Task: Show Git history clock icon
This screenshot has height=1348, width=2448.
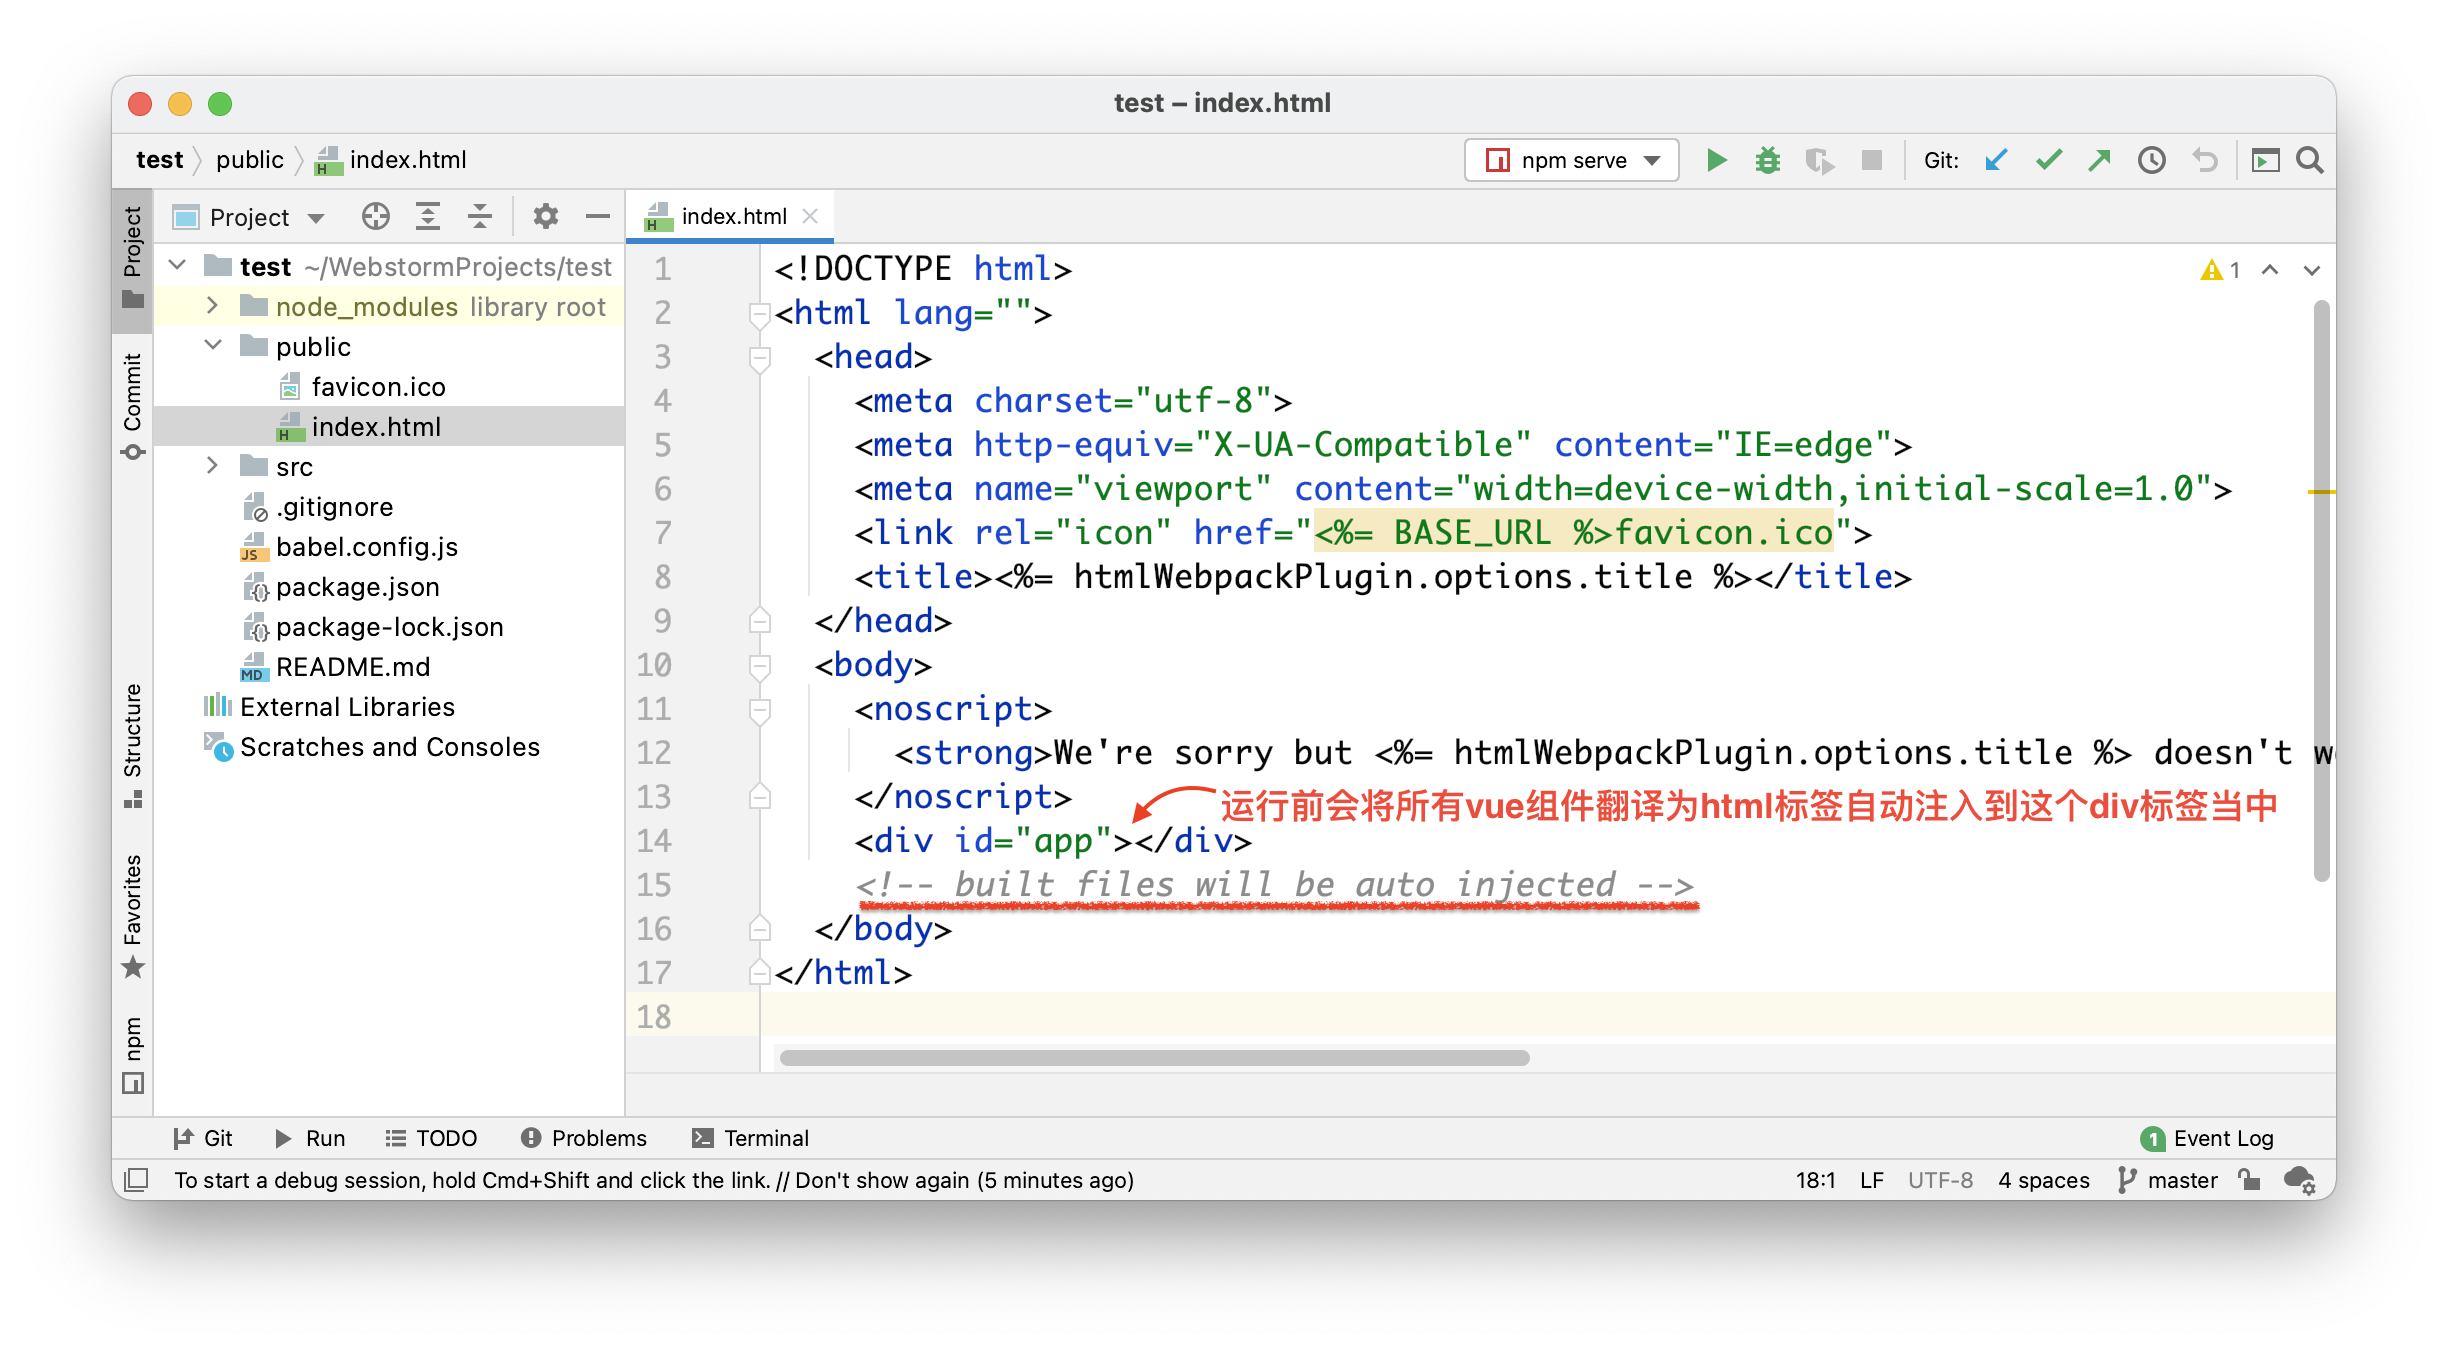Action: click(2152, 160)
